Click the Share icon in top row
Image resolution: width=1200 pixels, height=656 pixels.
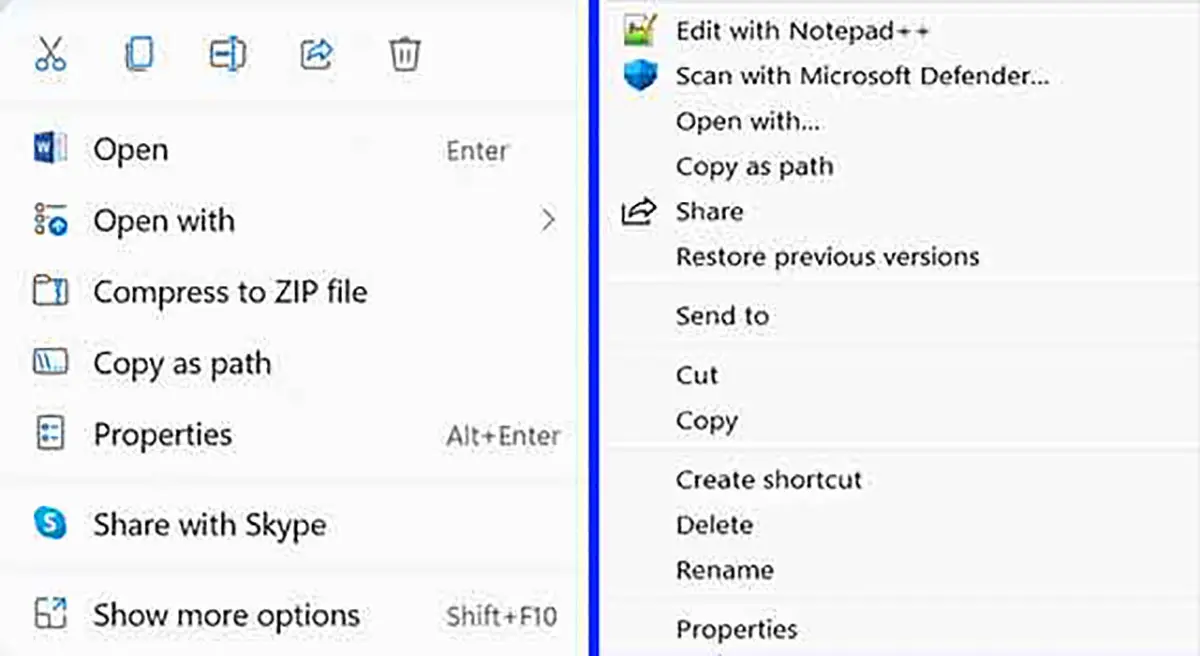point(316,54)
